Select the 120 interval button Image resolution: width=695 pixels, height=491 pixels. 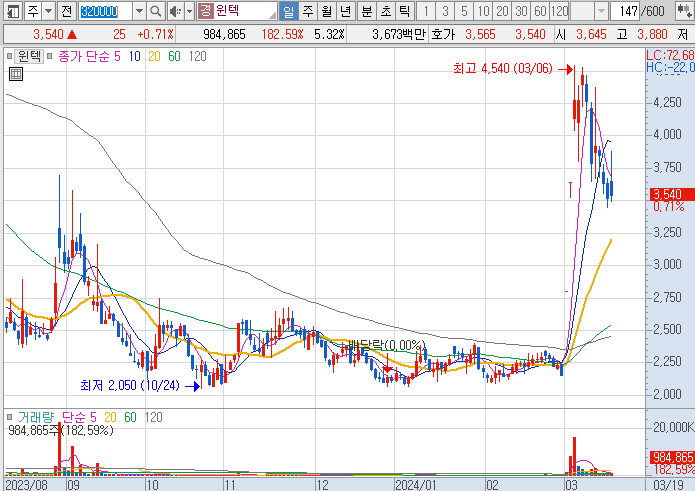pyautogui.click(x=559, y=11)
